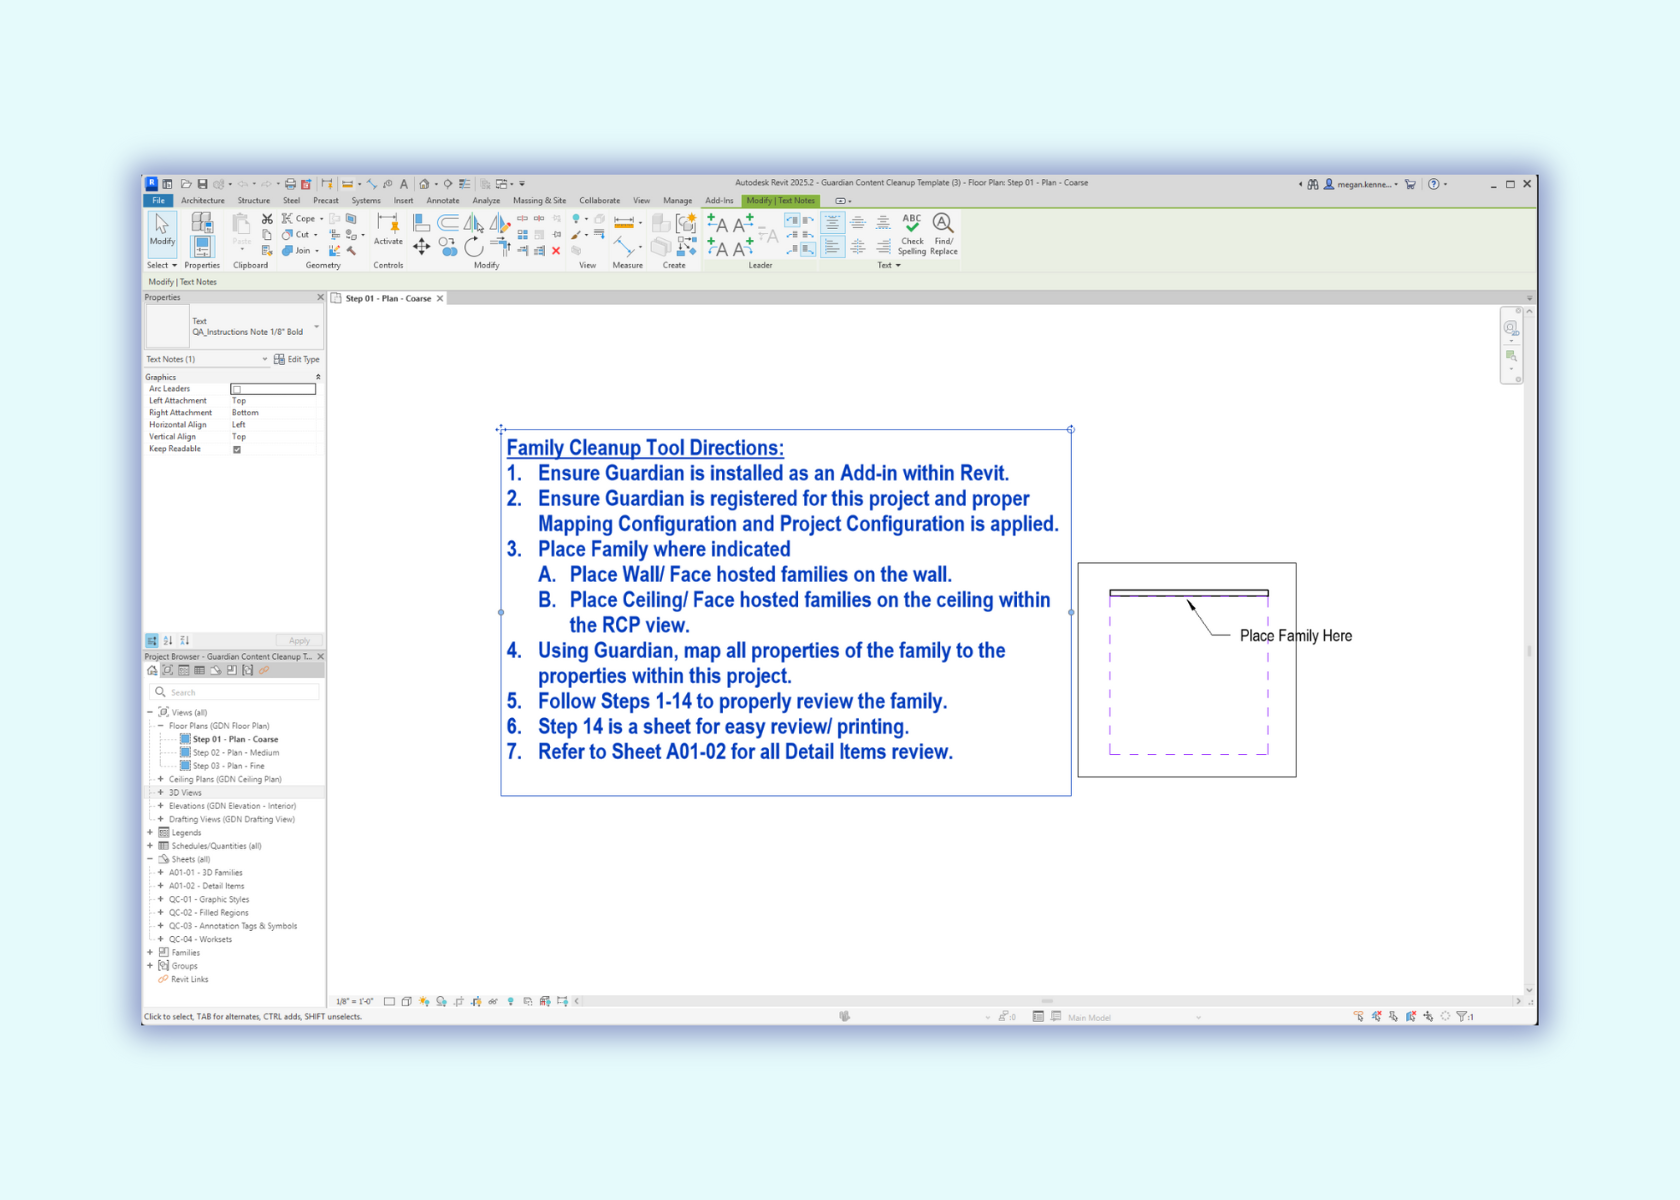Click Cope in Geometry panel

pos(298,218)
